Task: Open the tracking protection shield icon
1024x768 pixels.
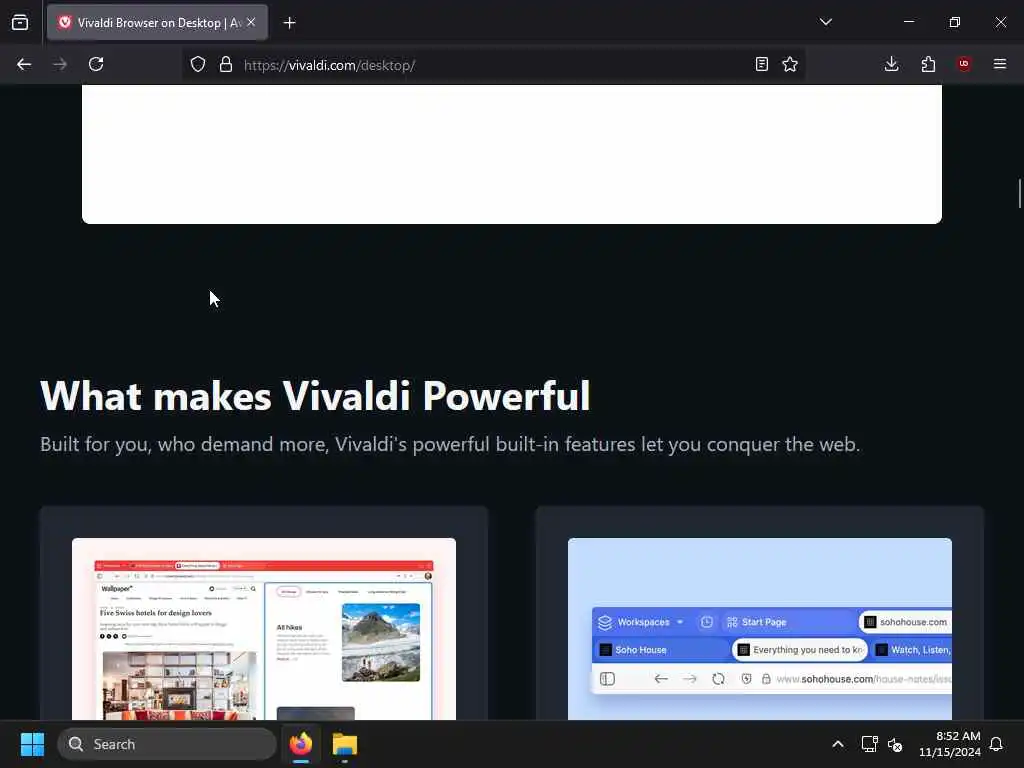Action: click(198, 64)
